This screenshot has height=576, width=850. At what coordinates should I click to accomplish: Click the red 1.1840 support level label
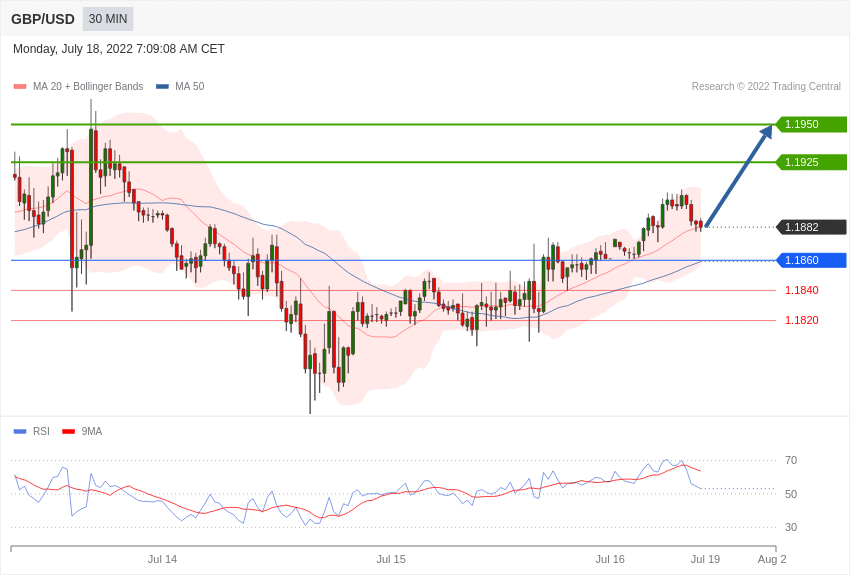801,290
